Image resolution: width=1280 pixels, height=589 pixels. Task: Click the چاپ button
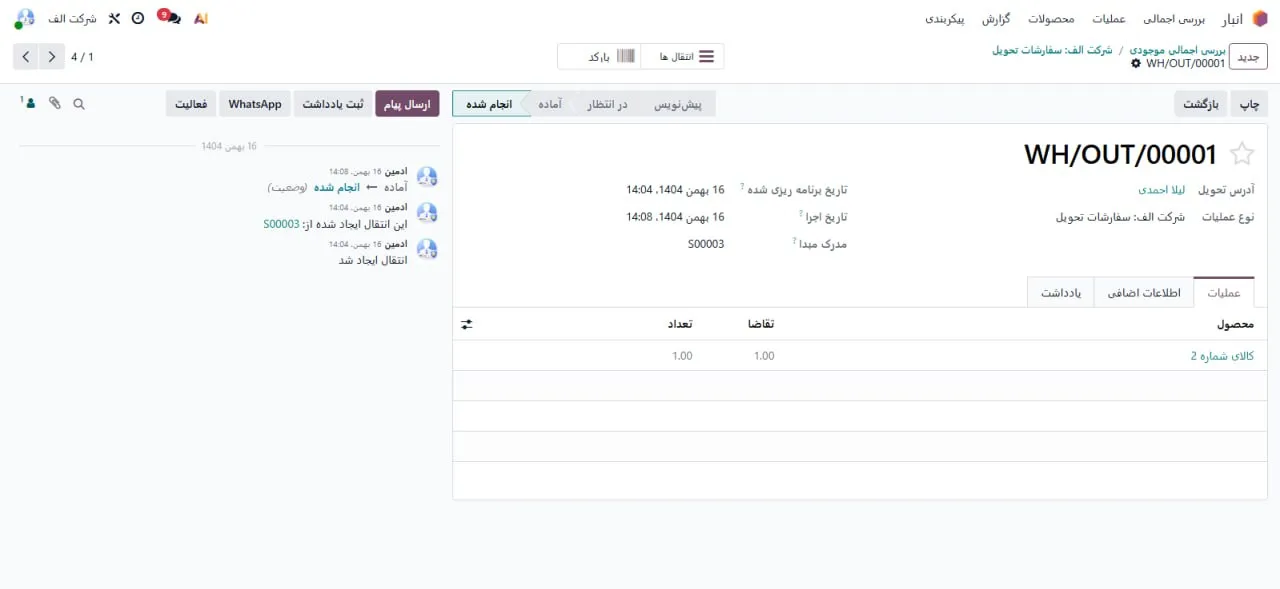coord(1250,104)
